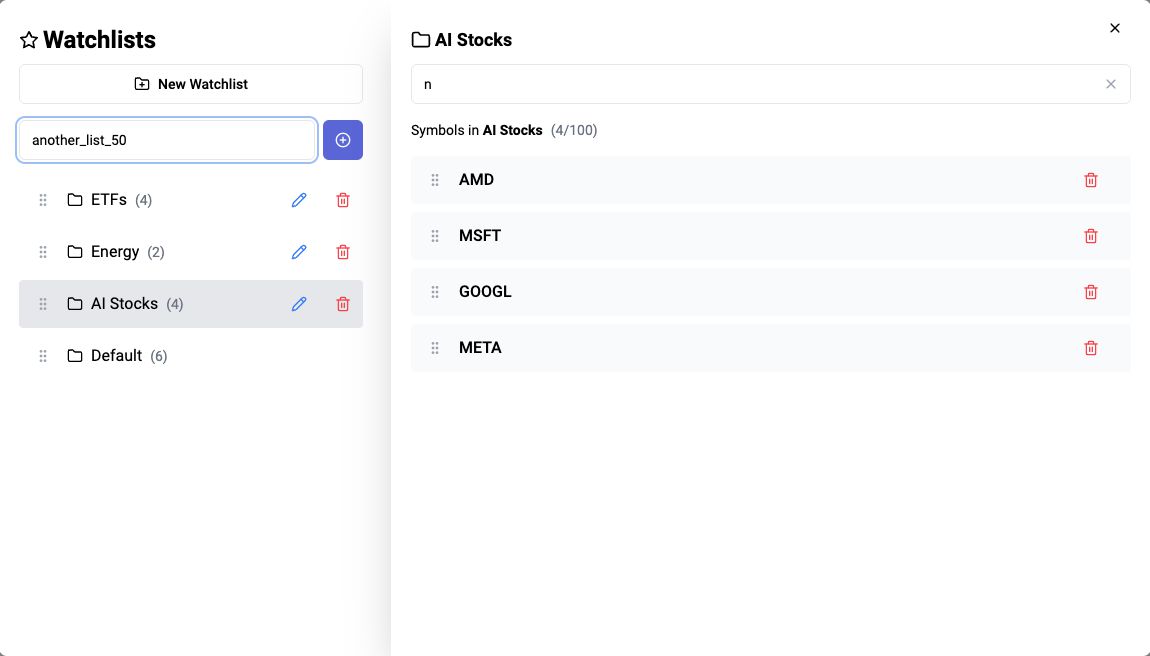
Task: Remove META from the watchlist
Action: coord(1091,348)
